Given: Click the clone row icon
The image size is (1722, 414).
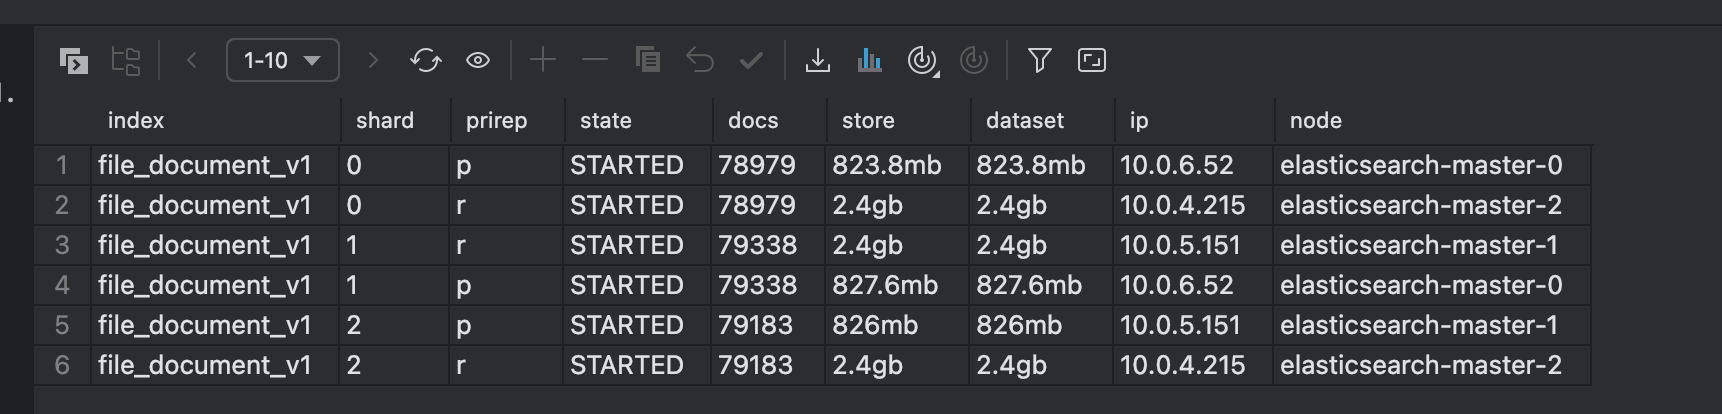Looking at the screenshot, I should [x=648, y=60].
